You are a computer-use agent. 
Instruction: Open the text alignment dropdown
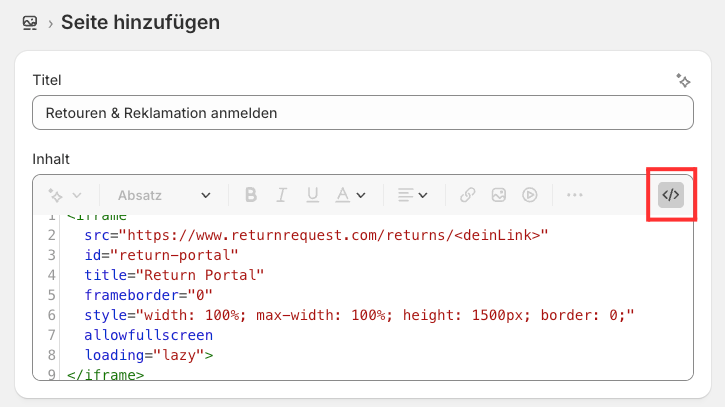point(411,195)
